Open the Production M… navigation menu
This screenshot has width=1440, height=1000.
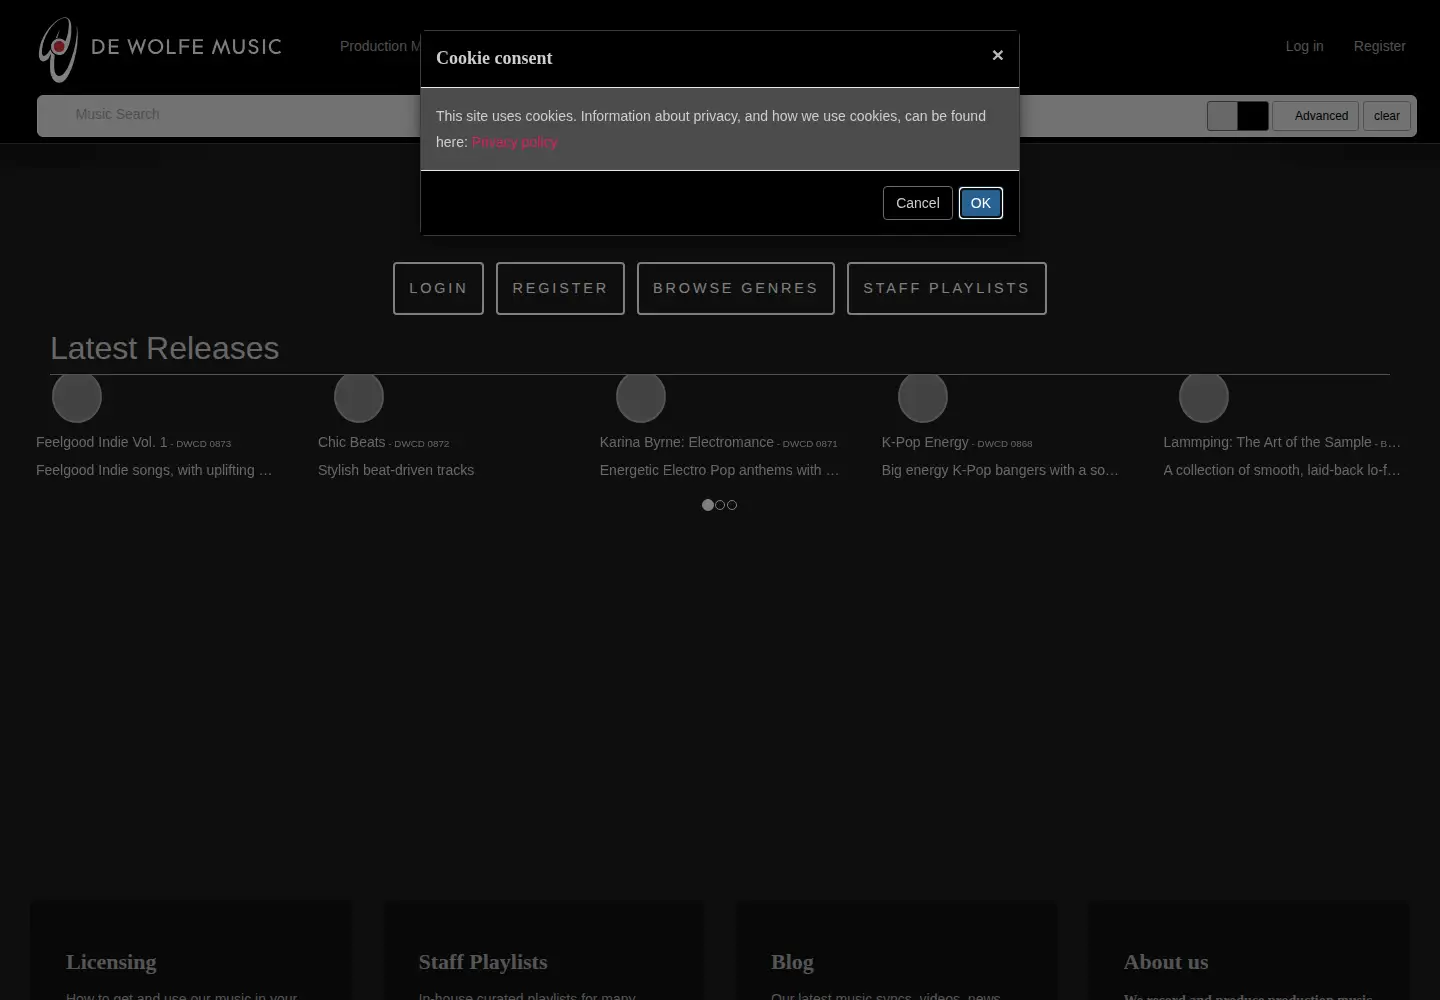(x=380, y=46)
